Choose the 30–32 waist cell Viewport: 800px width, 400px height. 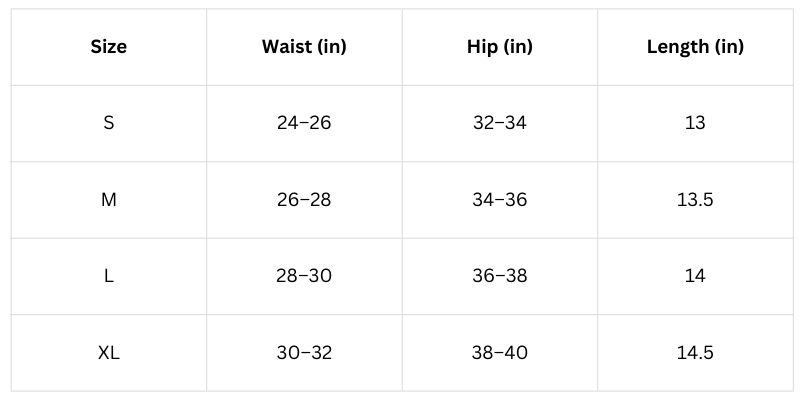(x=304, y=353)
